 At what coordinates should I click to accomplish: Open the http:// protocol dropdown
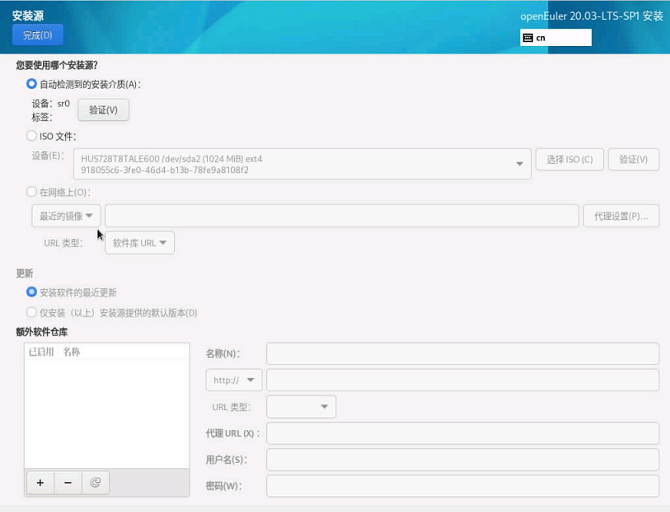pos(234,380)
